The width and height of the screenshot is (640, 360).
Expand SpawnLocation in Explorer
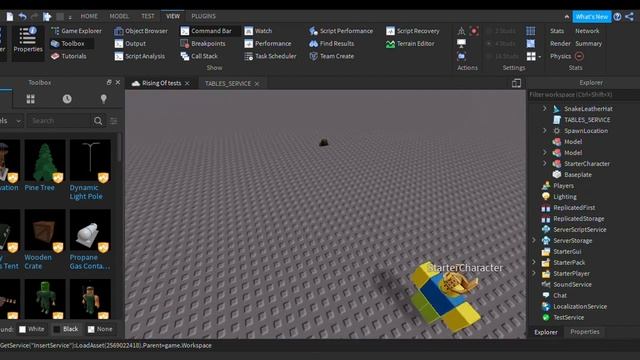[544, 130]
